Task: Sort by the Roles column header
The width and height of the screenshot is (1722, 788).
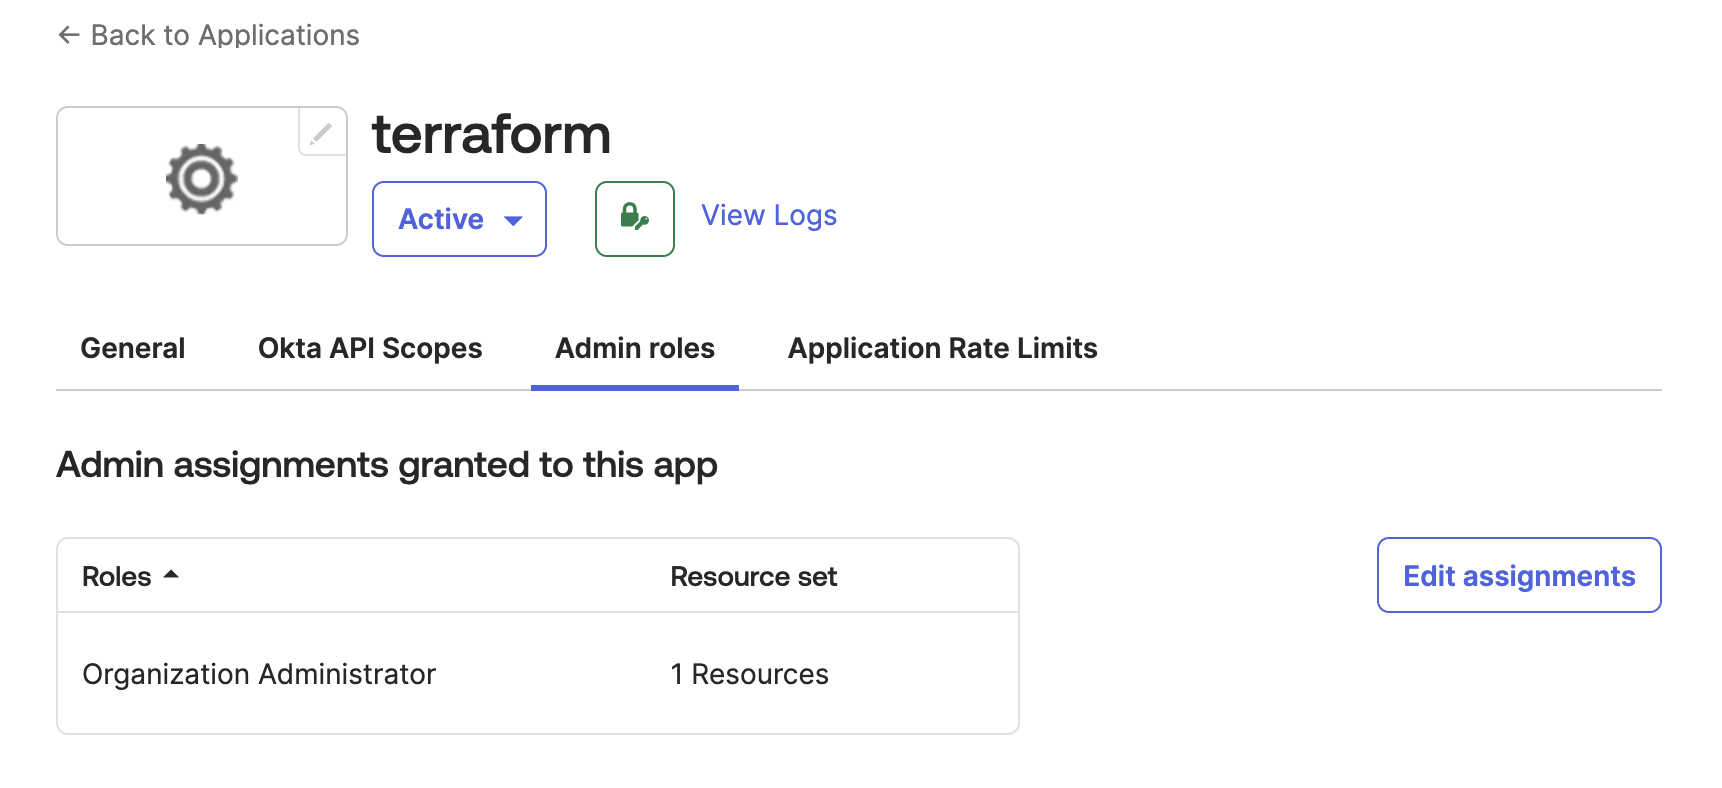Action: [130, 576]
